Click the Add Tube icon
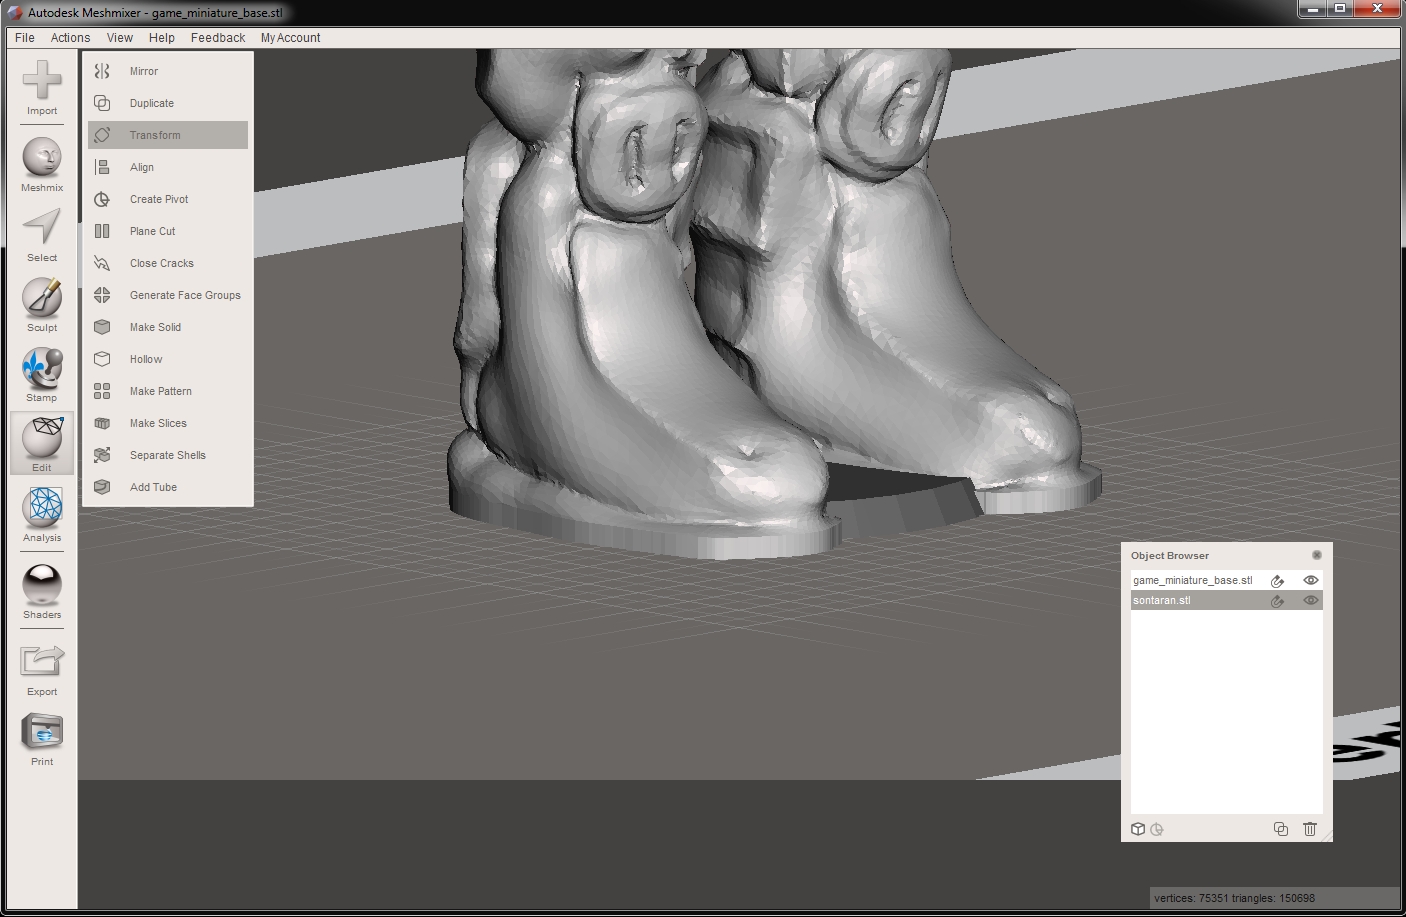Image resolution: width=1406 pixels, height=917 pixels. pyautogui.click(x=102, y=487)
